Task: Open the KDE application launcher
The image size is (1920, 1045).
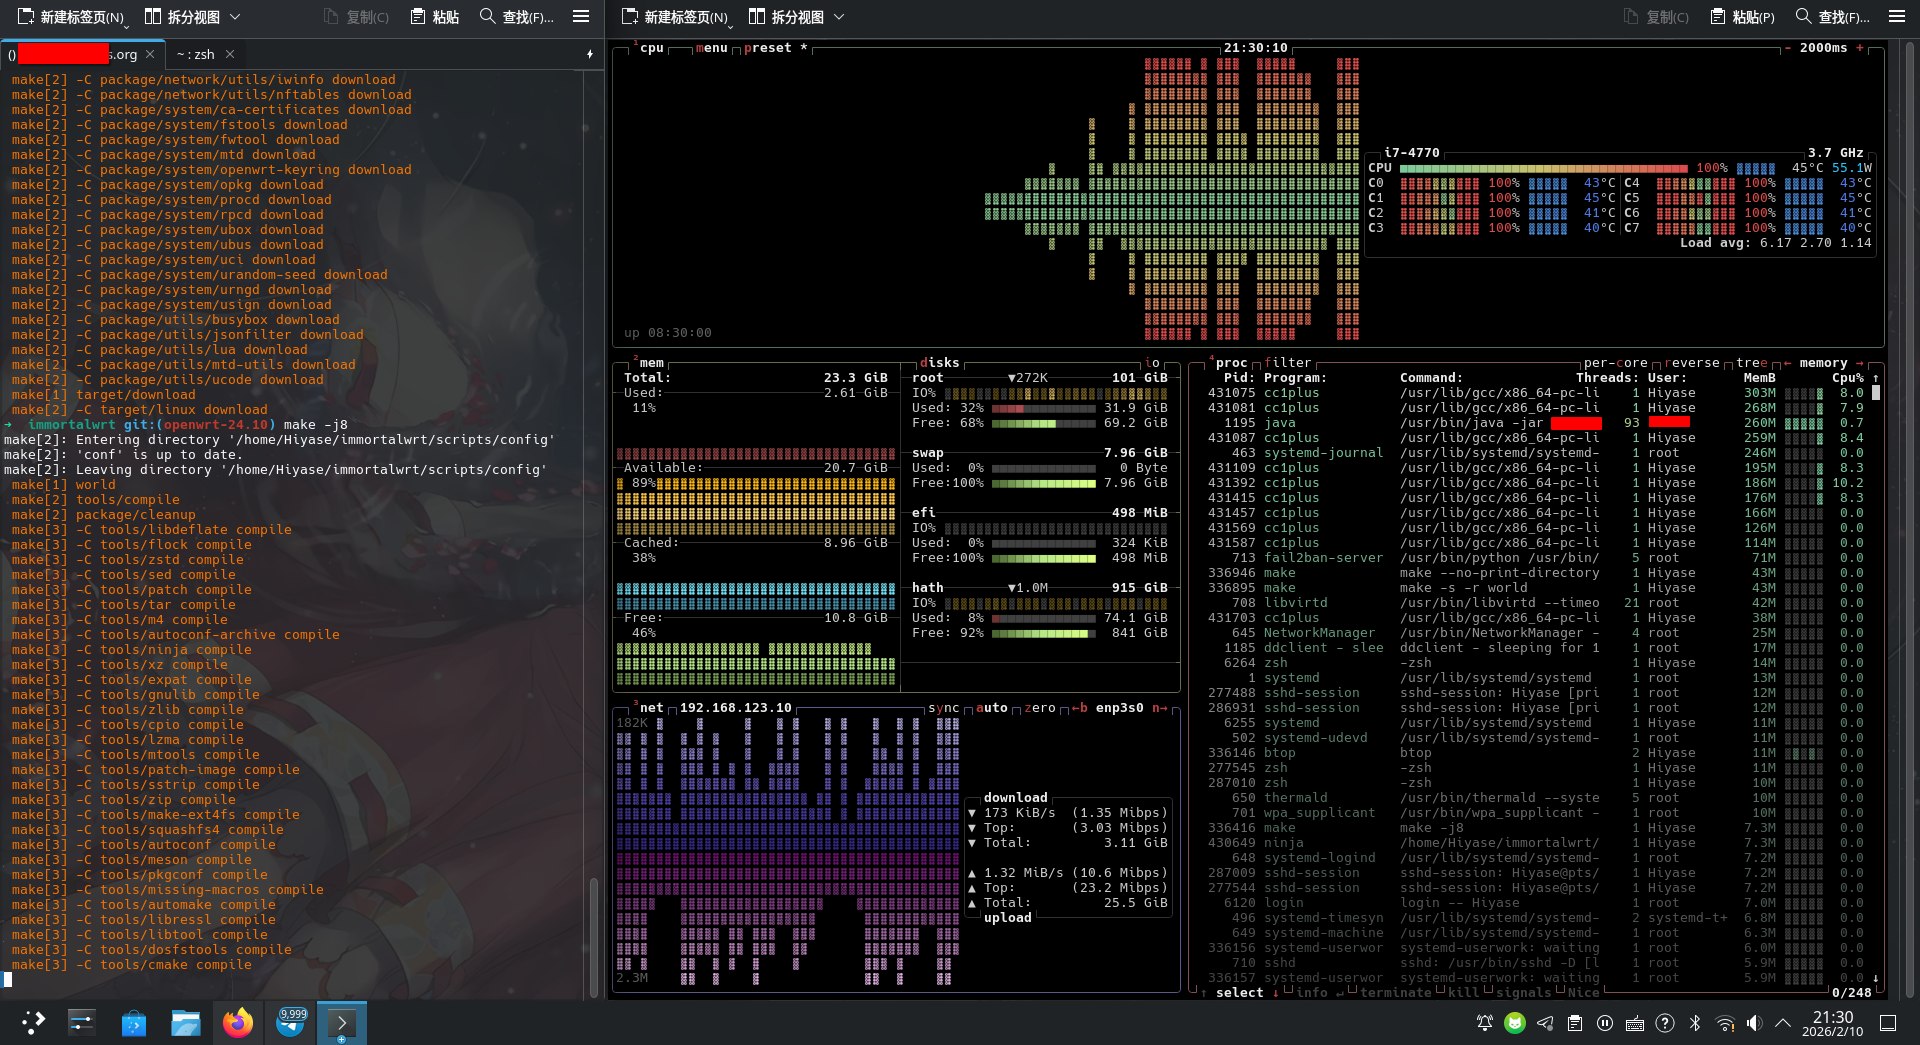Action: click(33, 1022)
